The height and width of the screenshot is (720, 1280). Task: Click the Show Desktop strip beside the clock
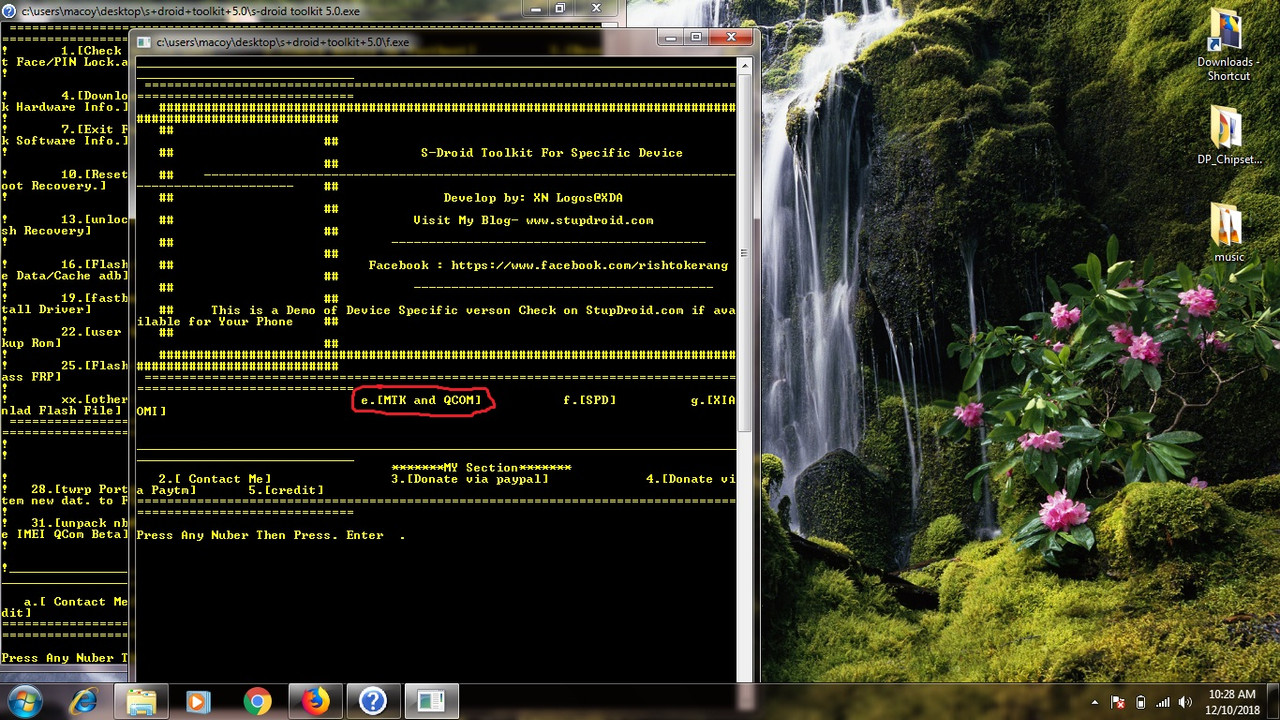click(x=1272, y=702)
